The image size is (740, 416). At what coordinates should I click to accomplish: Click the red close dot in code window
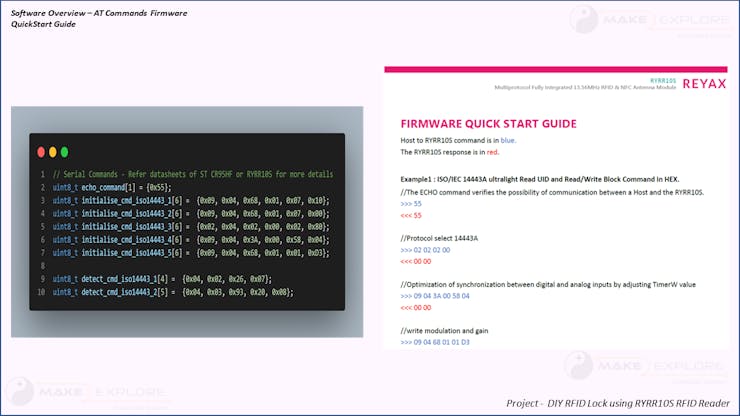(x=41, y=152)
